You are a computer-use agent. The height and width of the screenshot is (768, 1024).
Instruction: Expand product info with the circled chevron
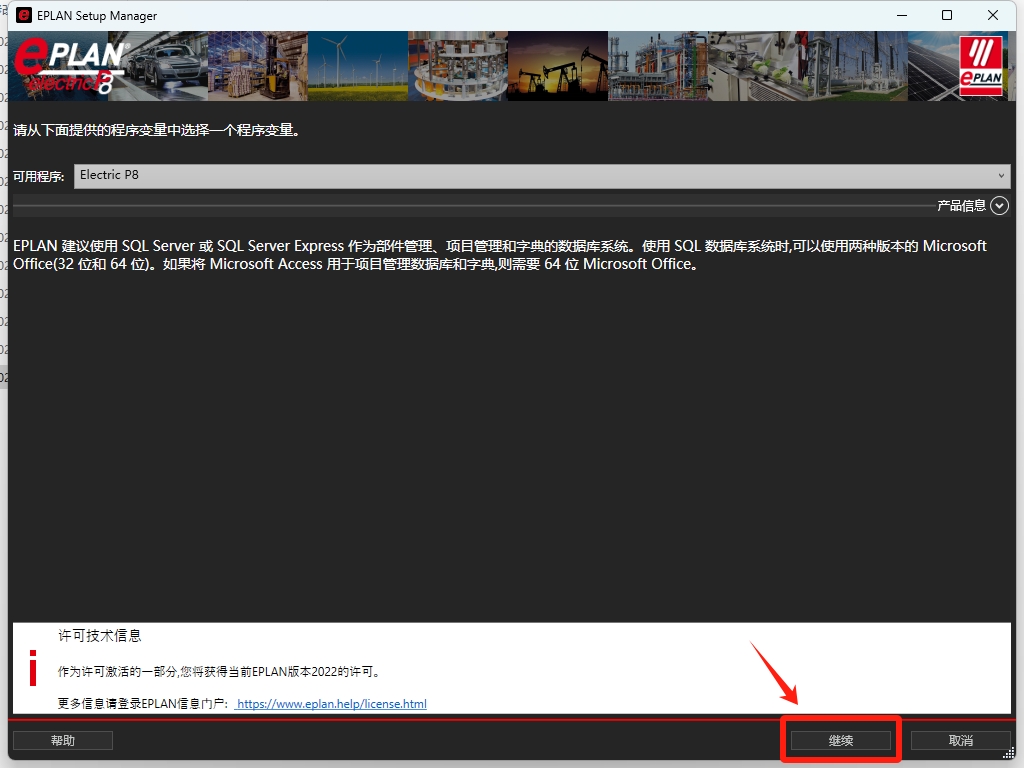click(x=999, y=205)
